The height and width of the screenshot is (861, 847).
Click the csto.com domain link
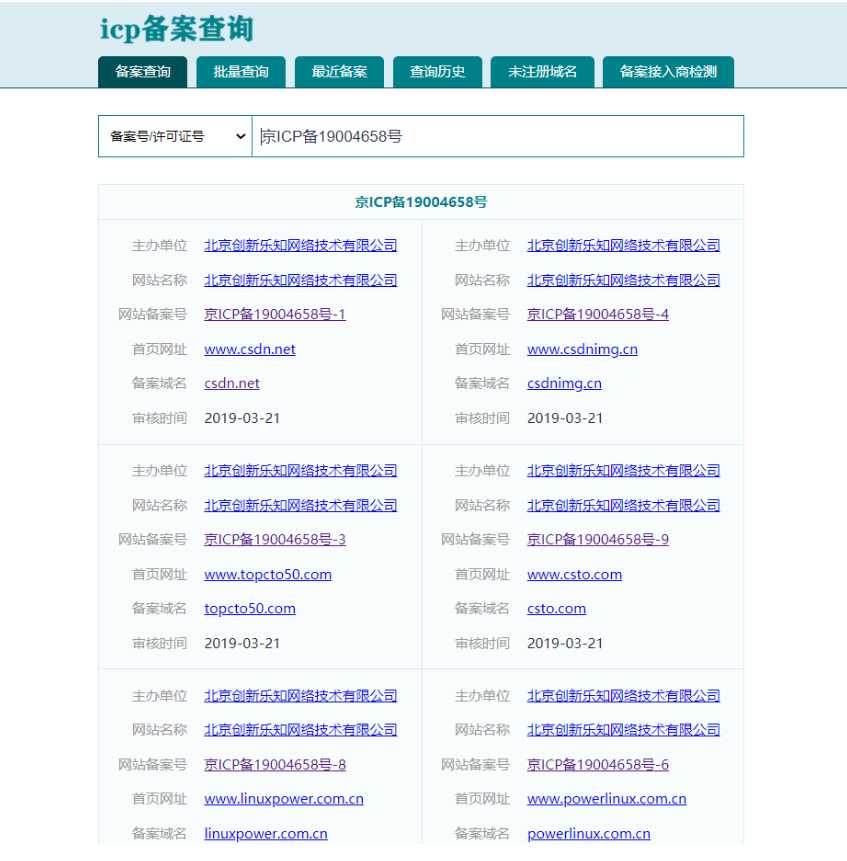point(556,608)
